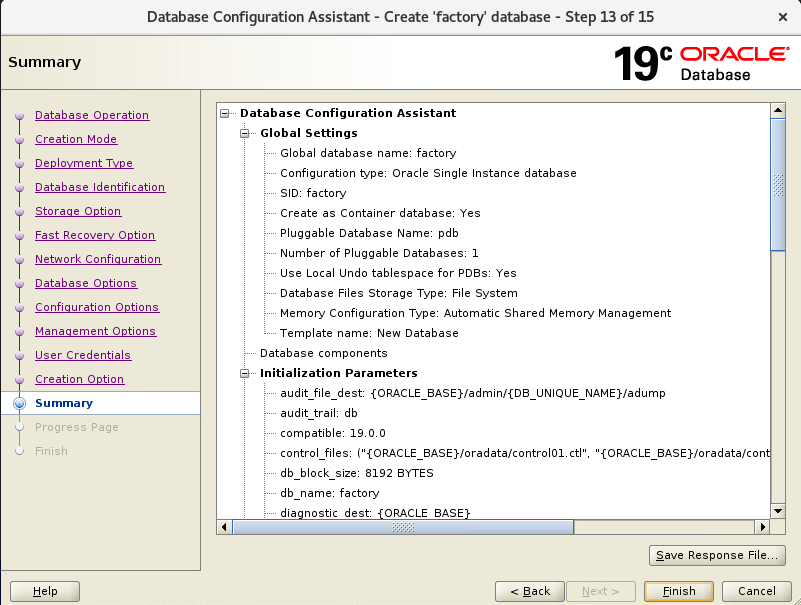
Task: Click the vertical scrollbar up arrow
Action: [778, 110]
